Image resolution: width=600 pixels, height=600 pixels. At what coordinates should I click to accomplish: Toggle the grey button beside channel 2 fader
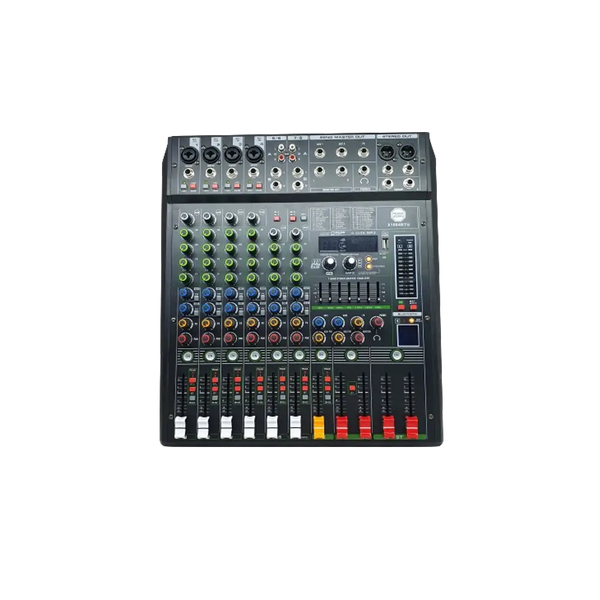[x=215, y=398]
